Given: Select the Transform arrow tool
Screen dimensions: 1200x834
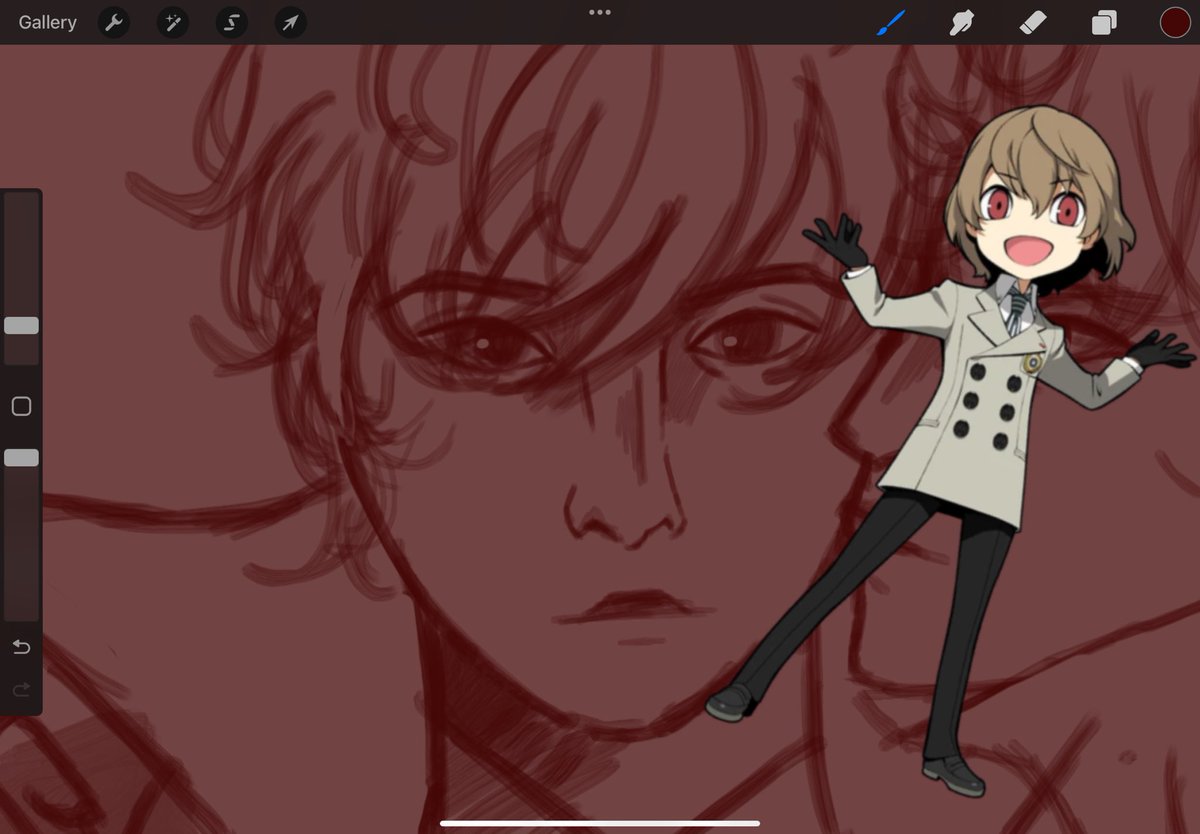Looking at the screenshot, I should [x=289, y=22].
